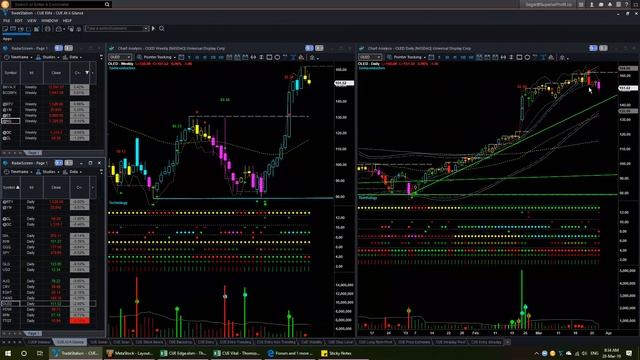Toggle blue symbol link on weekly chart window
The height and width of the screenshot is (360, 640).
pos(309,48)
